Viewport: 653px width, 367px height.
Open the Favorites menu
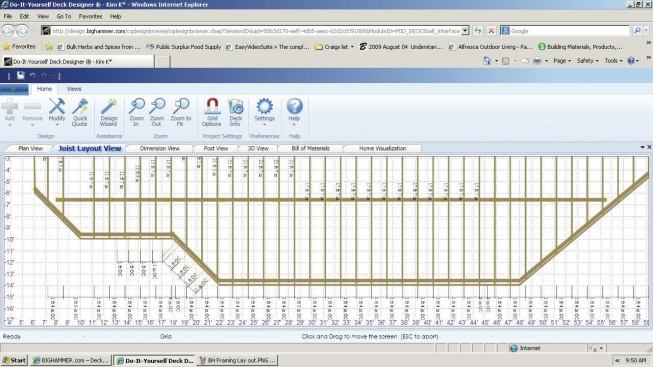point(90,16)
